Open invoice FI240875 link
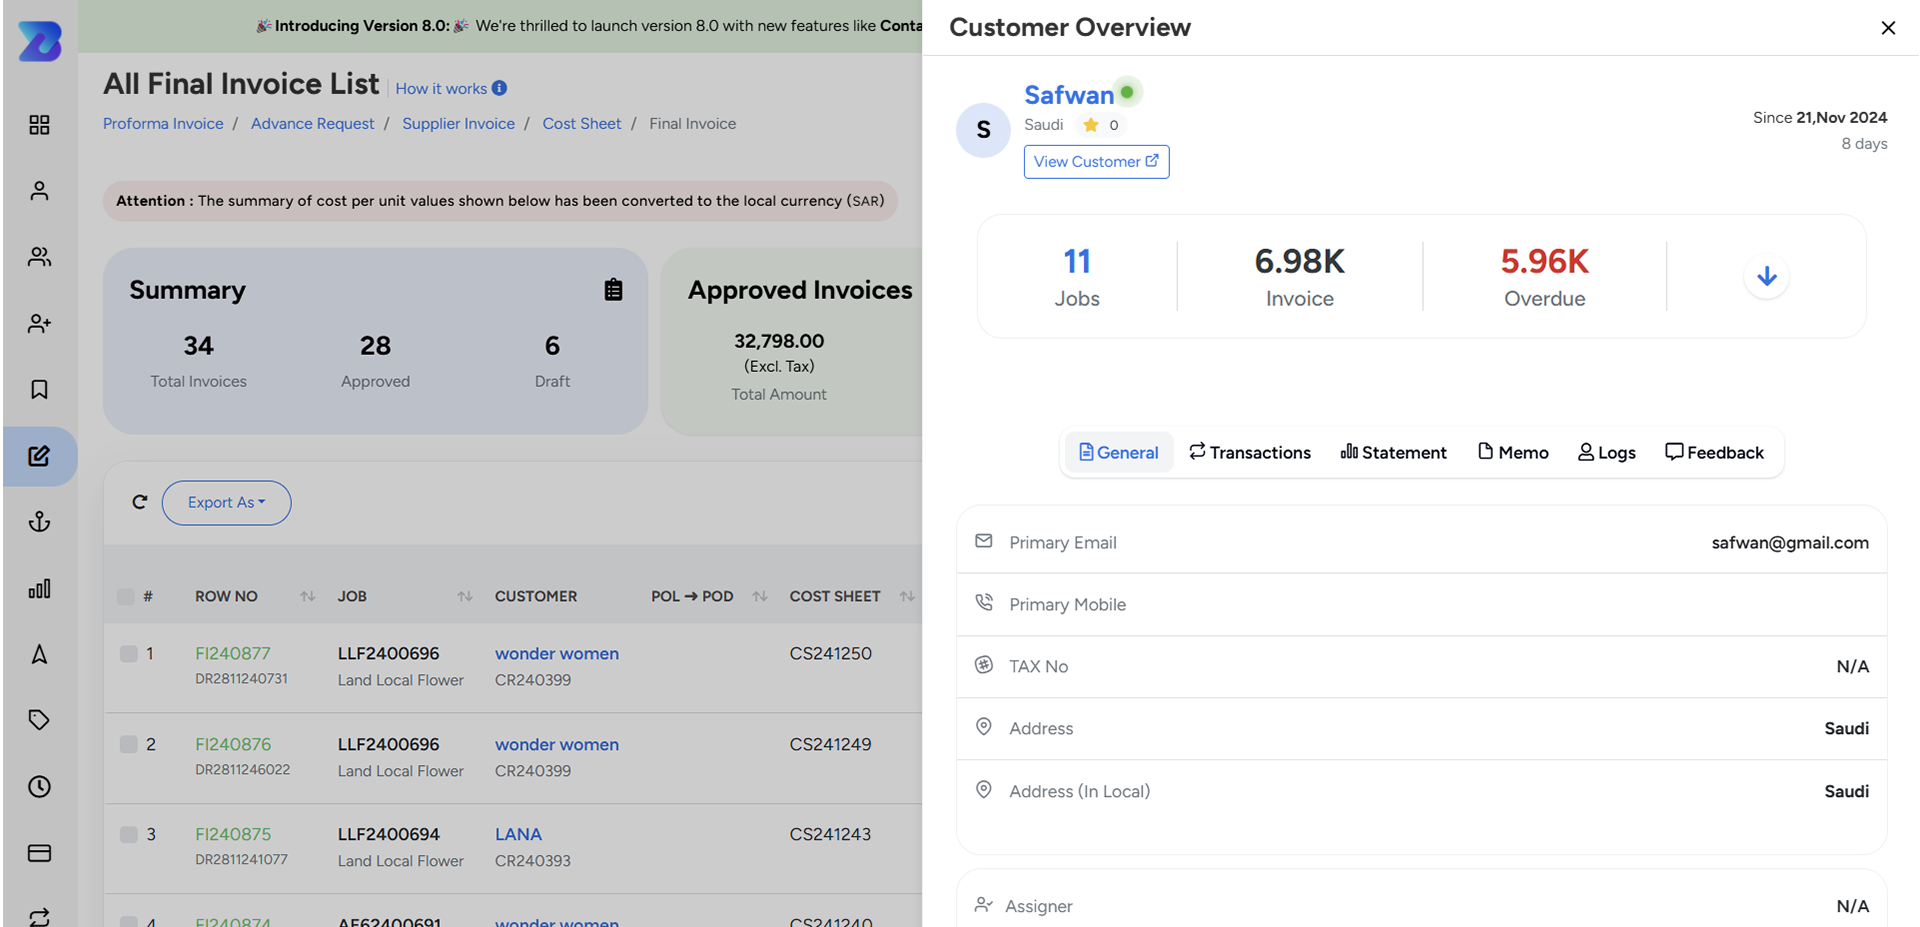Image resolution: width=1920 pixels, height=927 pixels. 233,834
